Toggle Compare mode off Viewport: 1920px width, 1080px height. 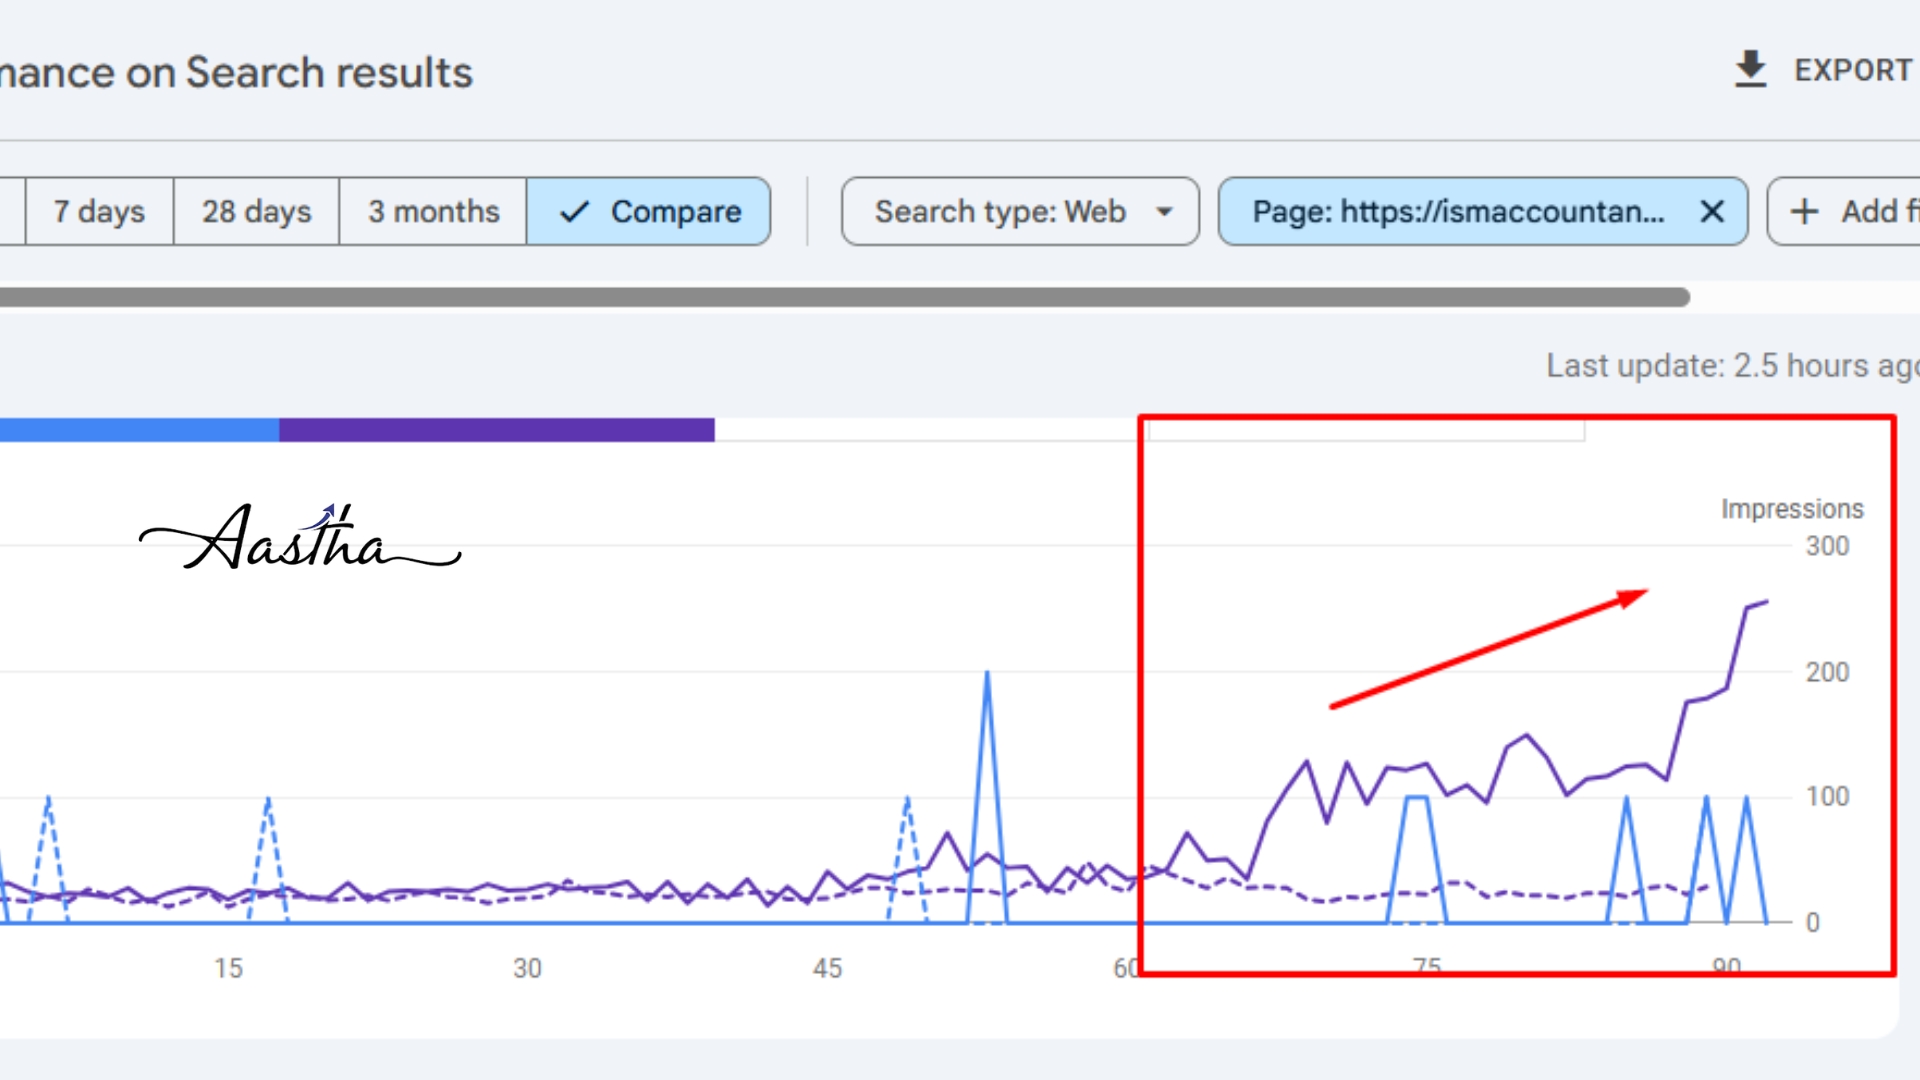point(648,211)
